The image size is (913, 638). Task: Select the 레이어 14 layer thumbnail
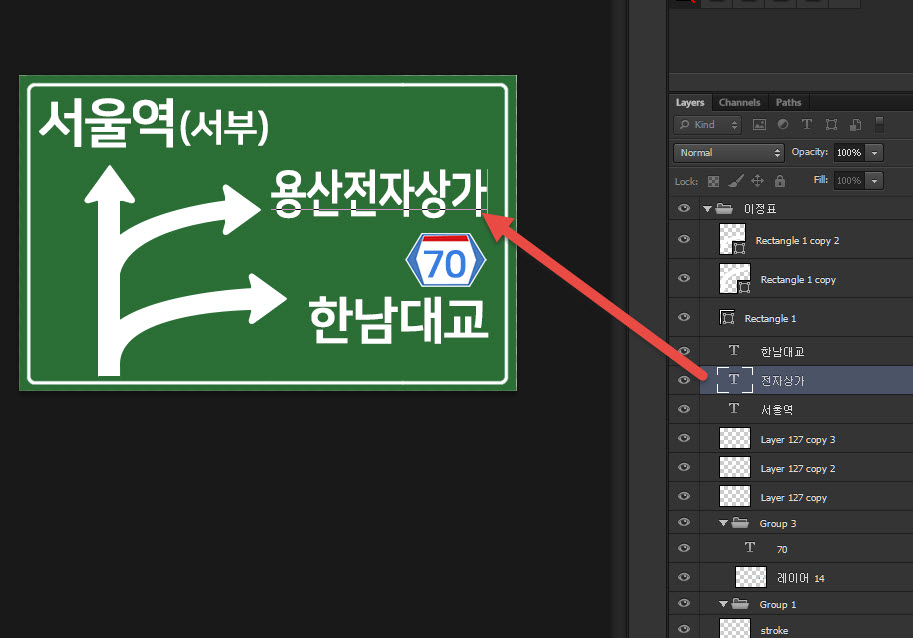click(751, 577)
